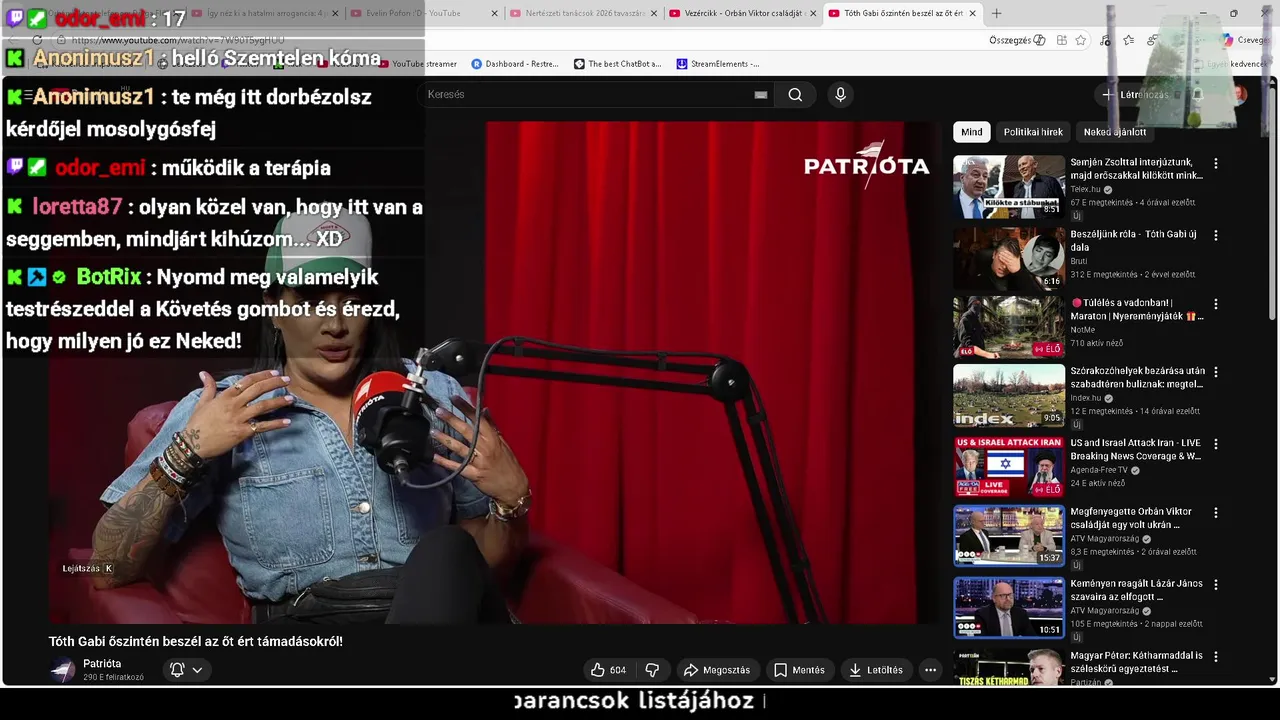Image resolution: width=1280 pixels, height=720 pixels.
Task: Open a new browser tab with plus
Action: pyautogui.click(x=996, y=13)
